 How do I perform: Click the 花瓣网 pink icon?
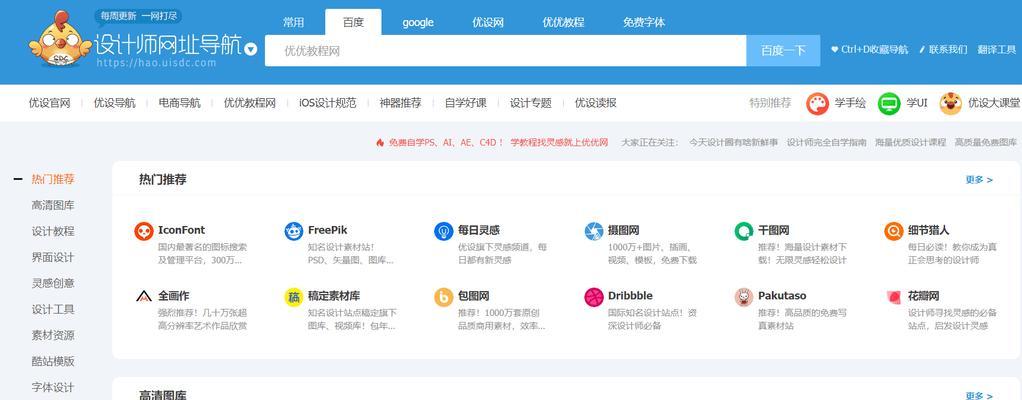tap(894, 296)
